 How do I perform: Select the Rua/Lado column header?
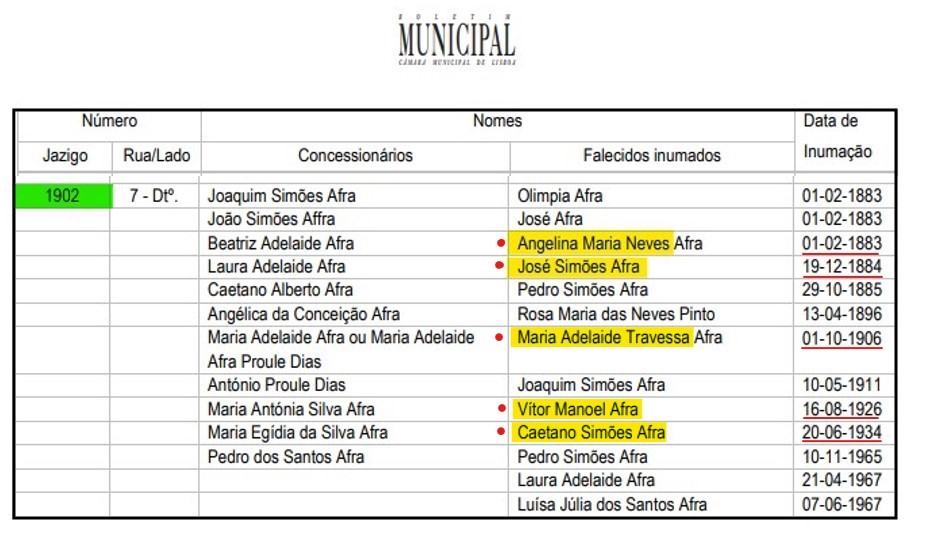tap(156, 156)
